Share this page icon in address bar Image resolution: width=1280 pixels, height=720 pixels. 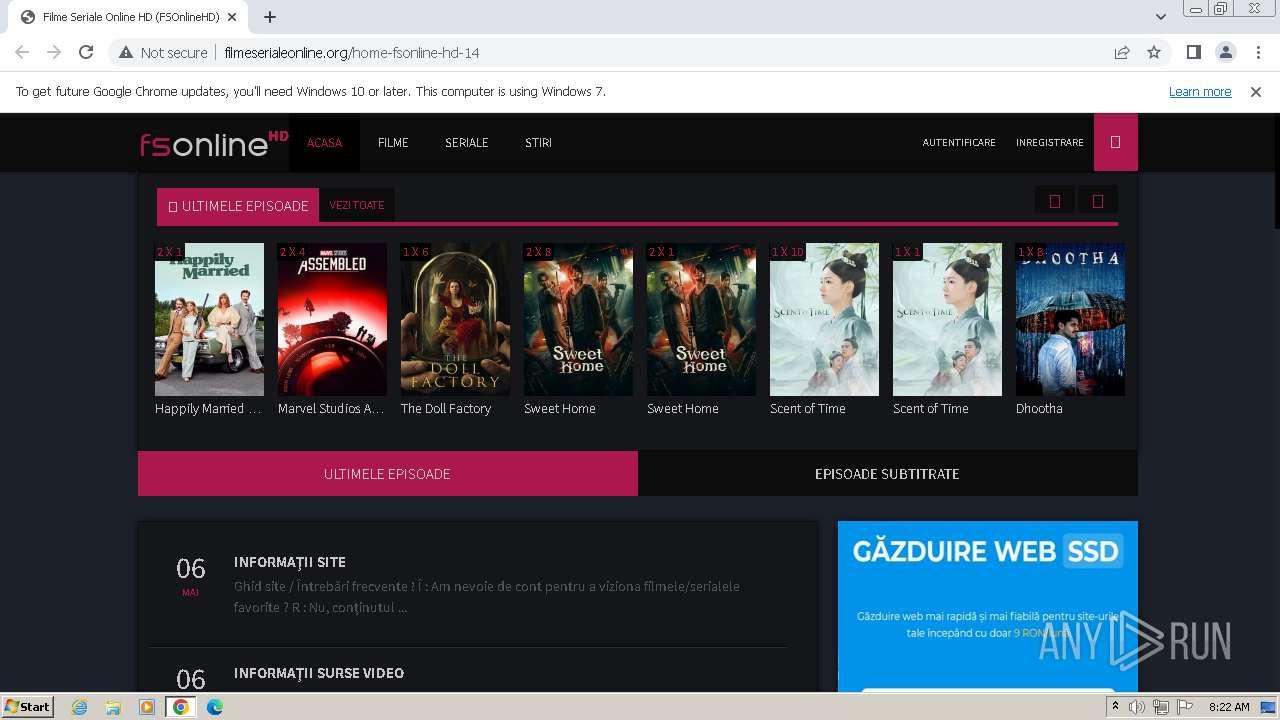point(1122,52)
